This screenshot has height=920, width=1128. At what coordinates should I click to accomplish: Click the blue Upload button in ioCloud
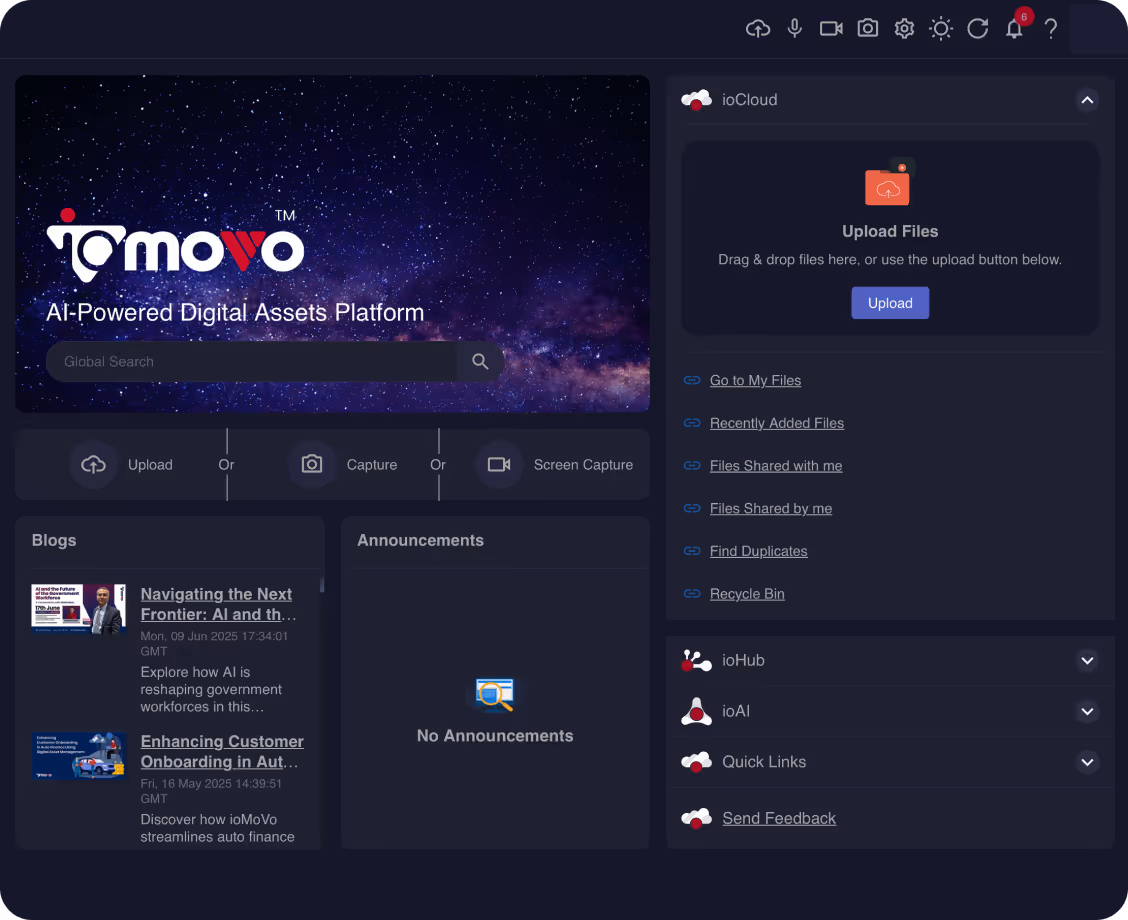click(890, 303)
